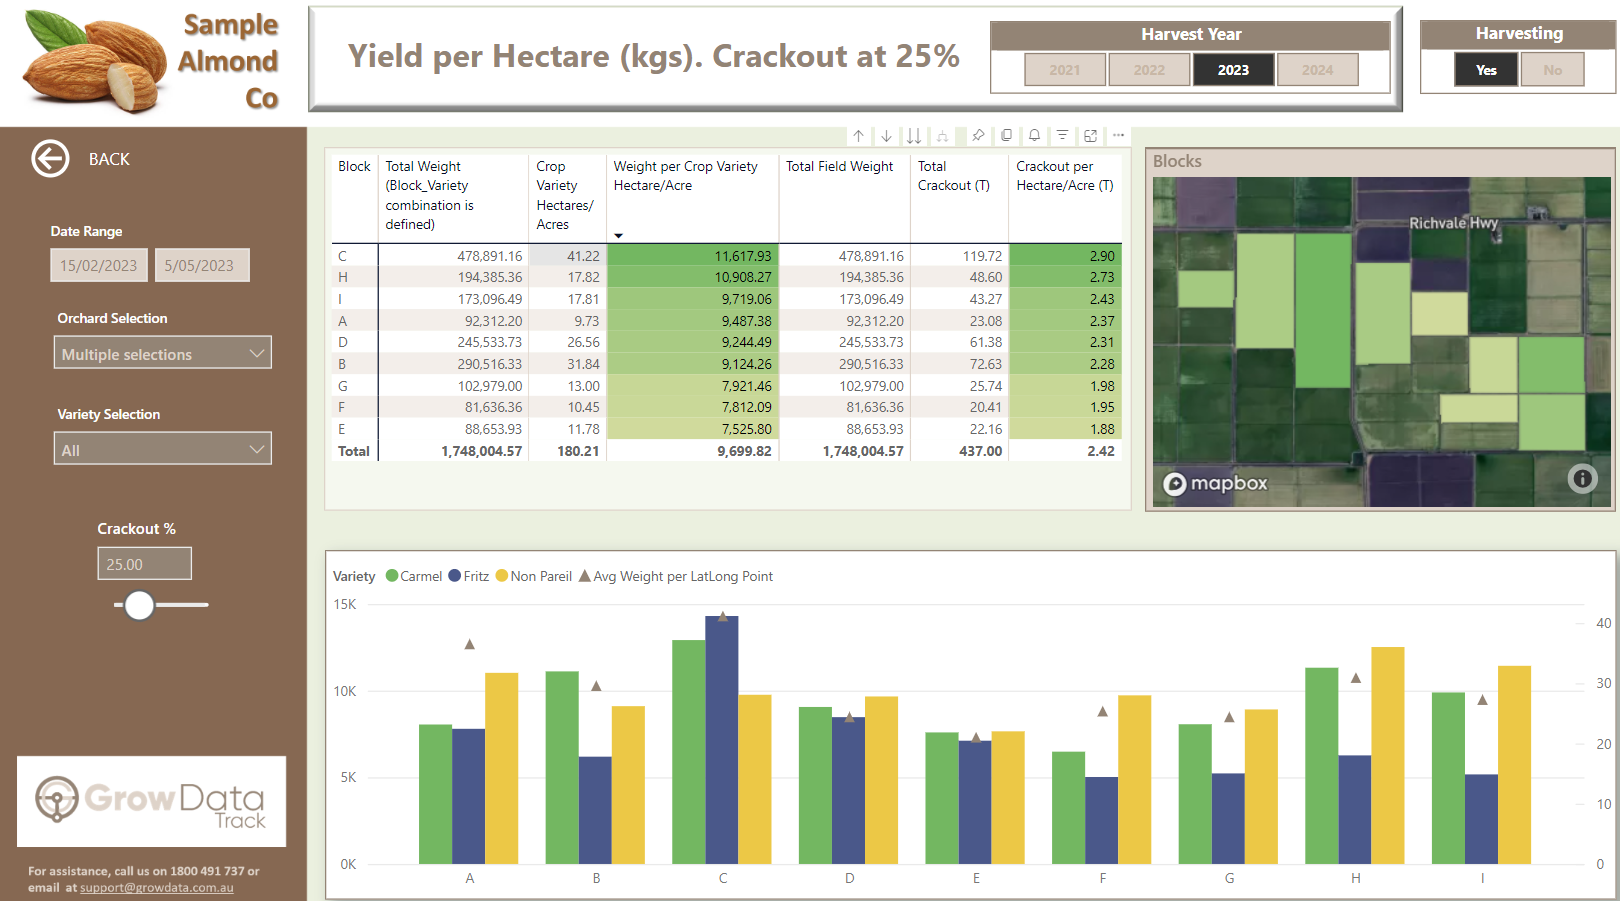Screen dimensions: 1620x901
Task: Open the more options ellipsis menu
Action: (x=1118, y=136)
